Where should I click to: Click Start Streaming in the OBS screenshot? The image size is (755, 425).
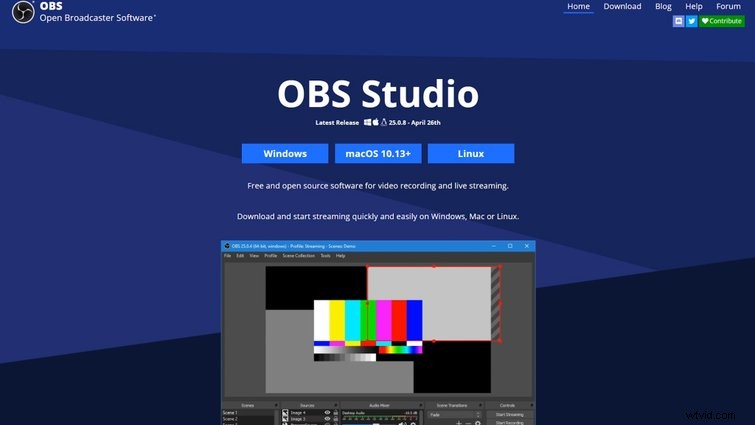[x=509, y=414]
